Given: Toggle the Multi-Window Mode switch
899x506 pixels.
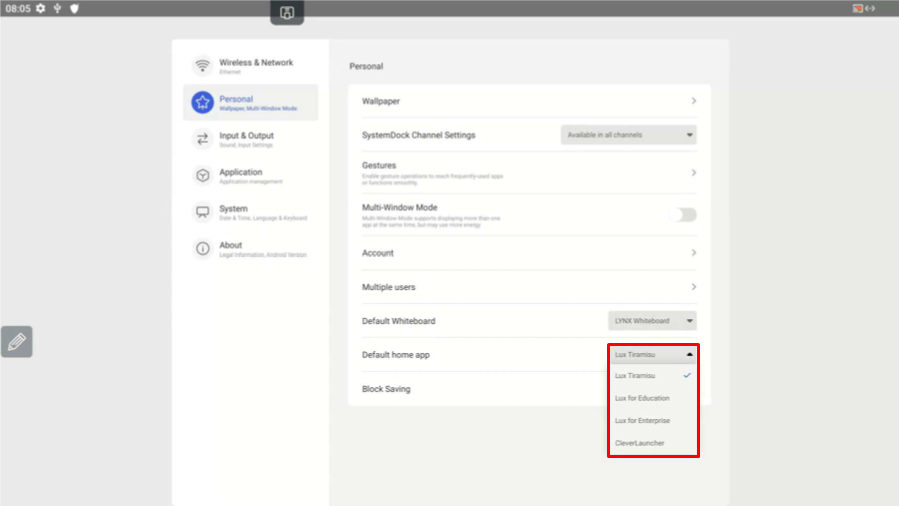Looking at the screenshot, I should pyautogui.click(x=684, y=215).
